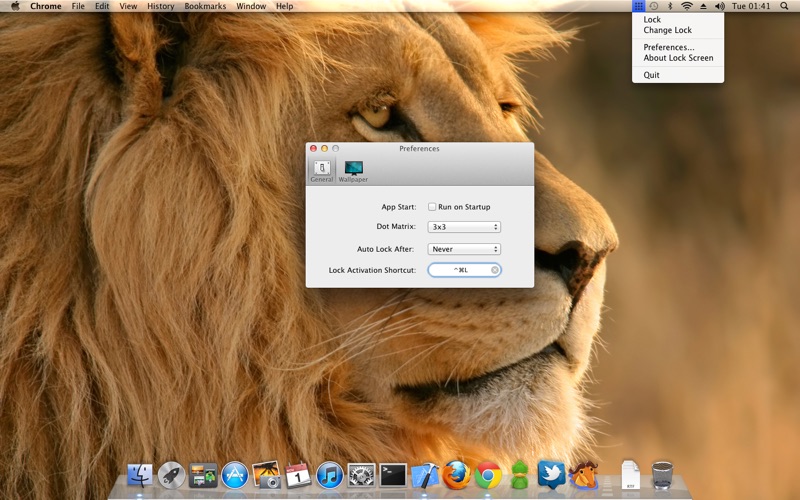
Task: Open Terminal from the Dock
Action: [x=393, y=474]
